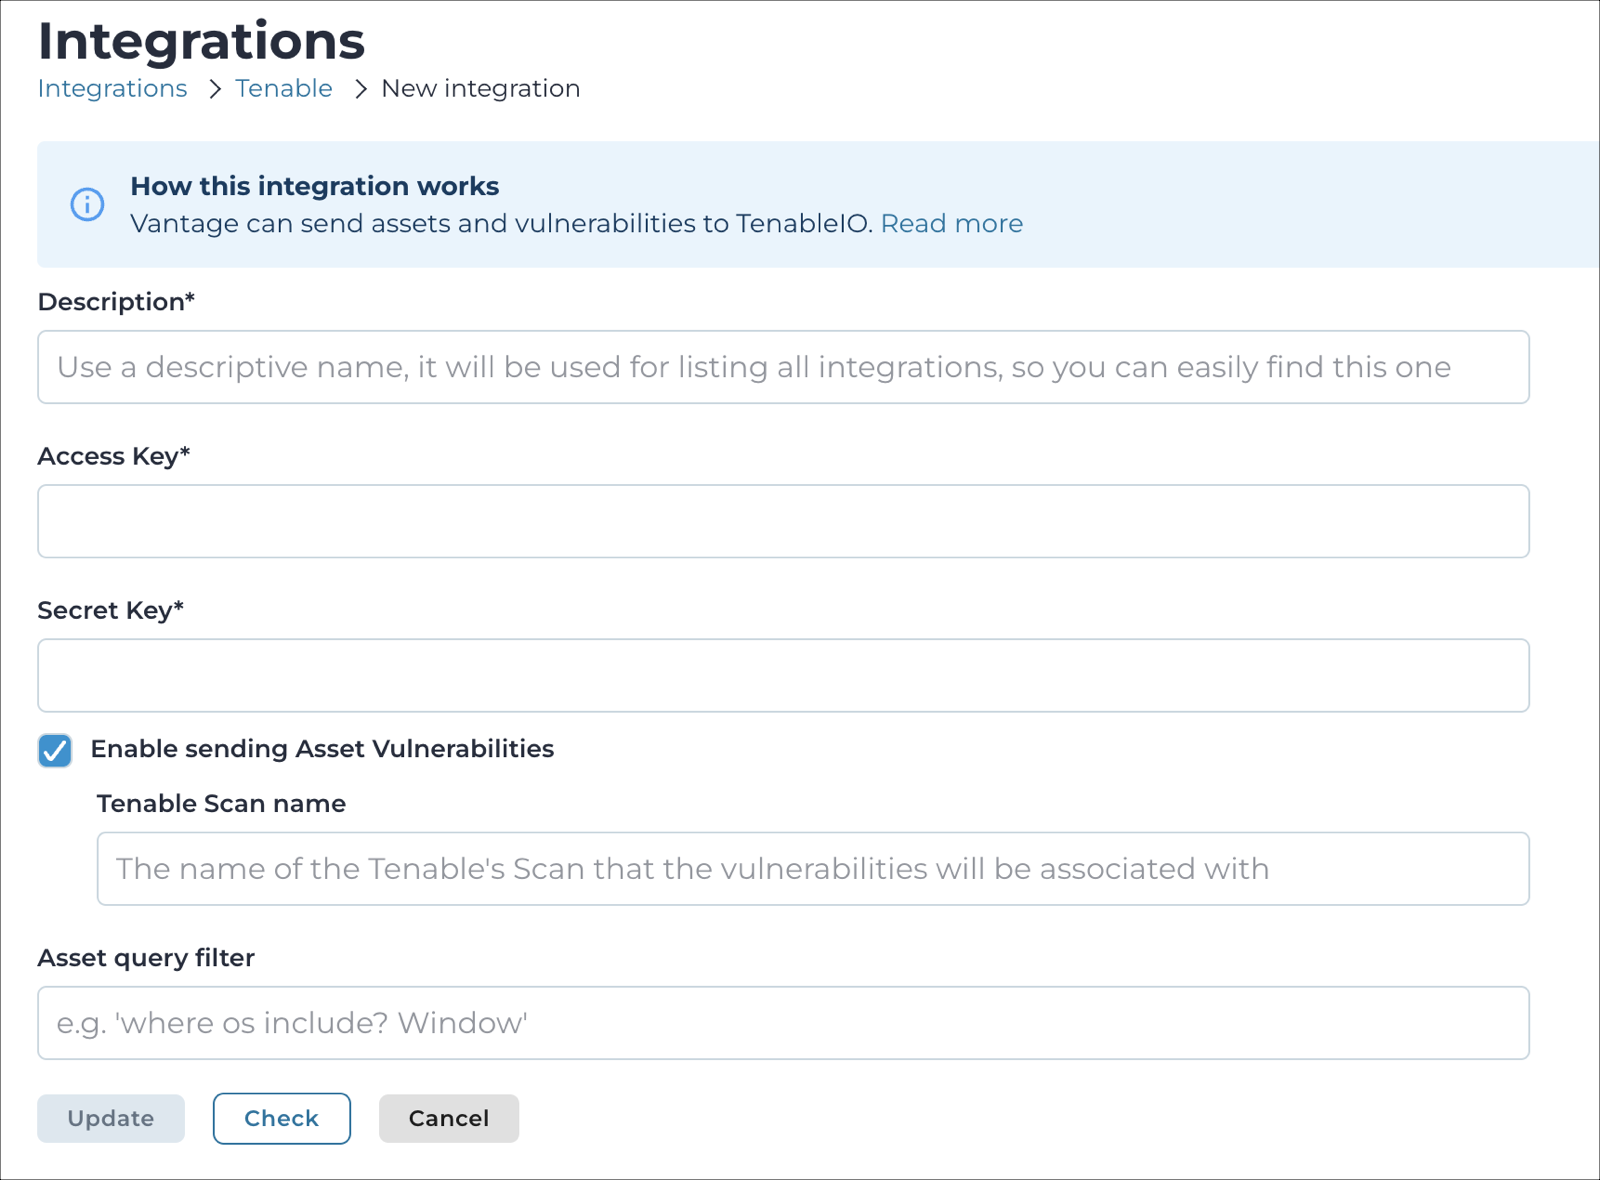Open the Integrations breadcrumb link
The width and height of the screenshot is (1600, 1180).
tap(112, 88)
